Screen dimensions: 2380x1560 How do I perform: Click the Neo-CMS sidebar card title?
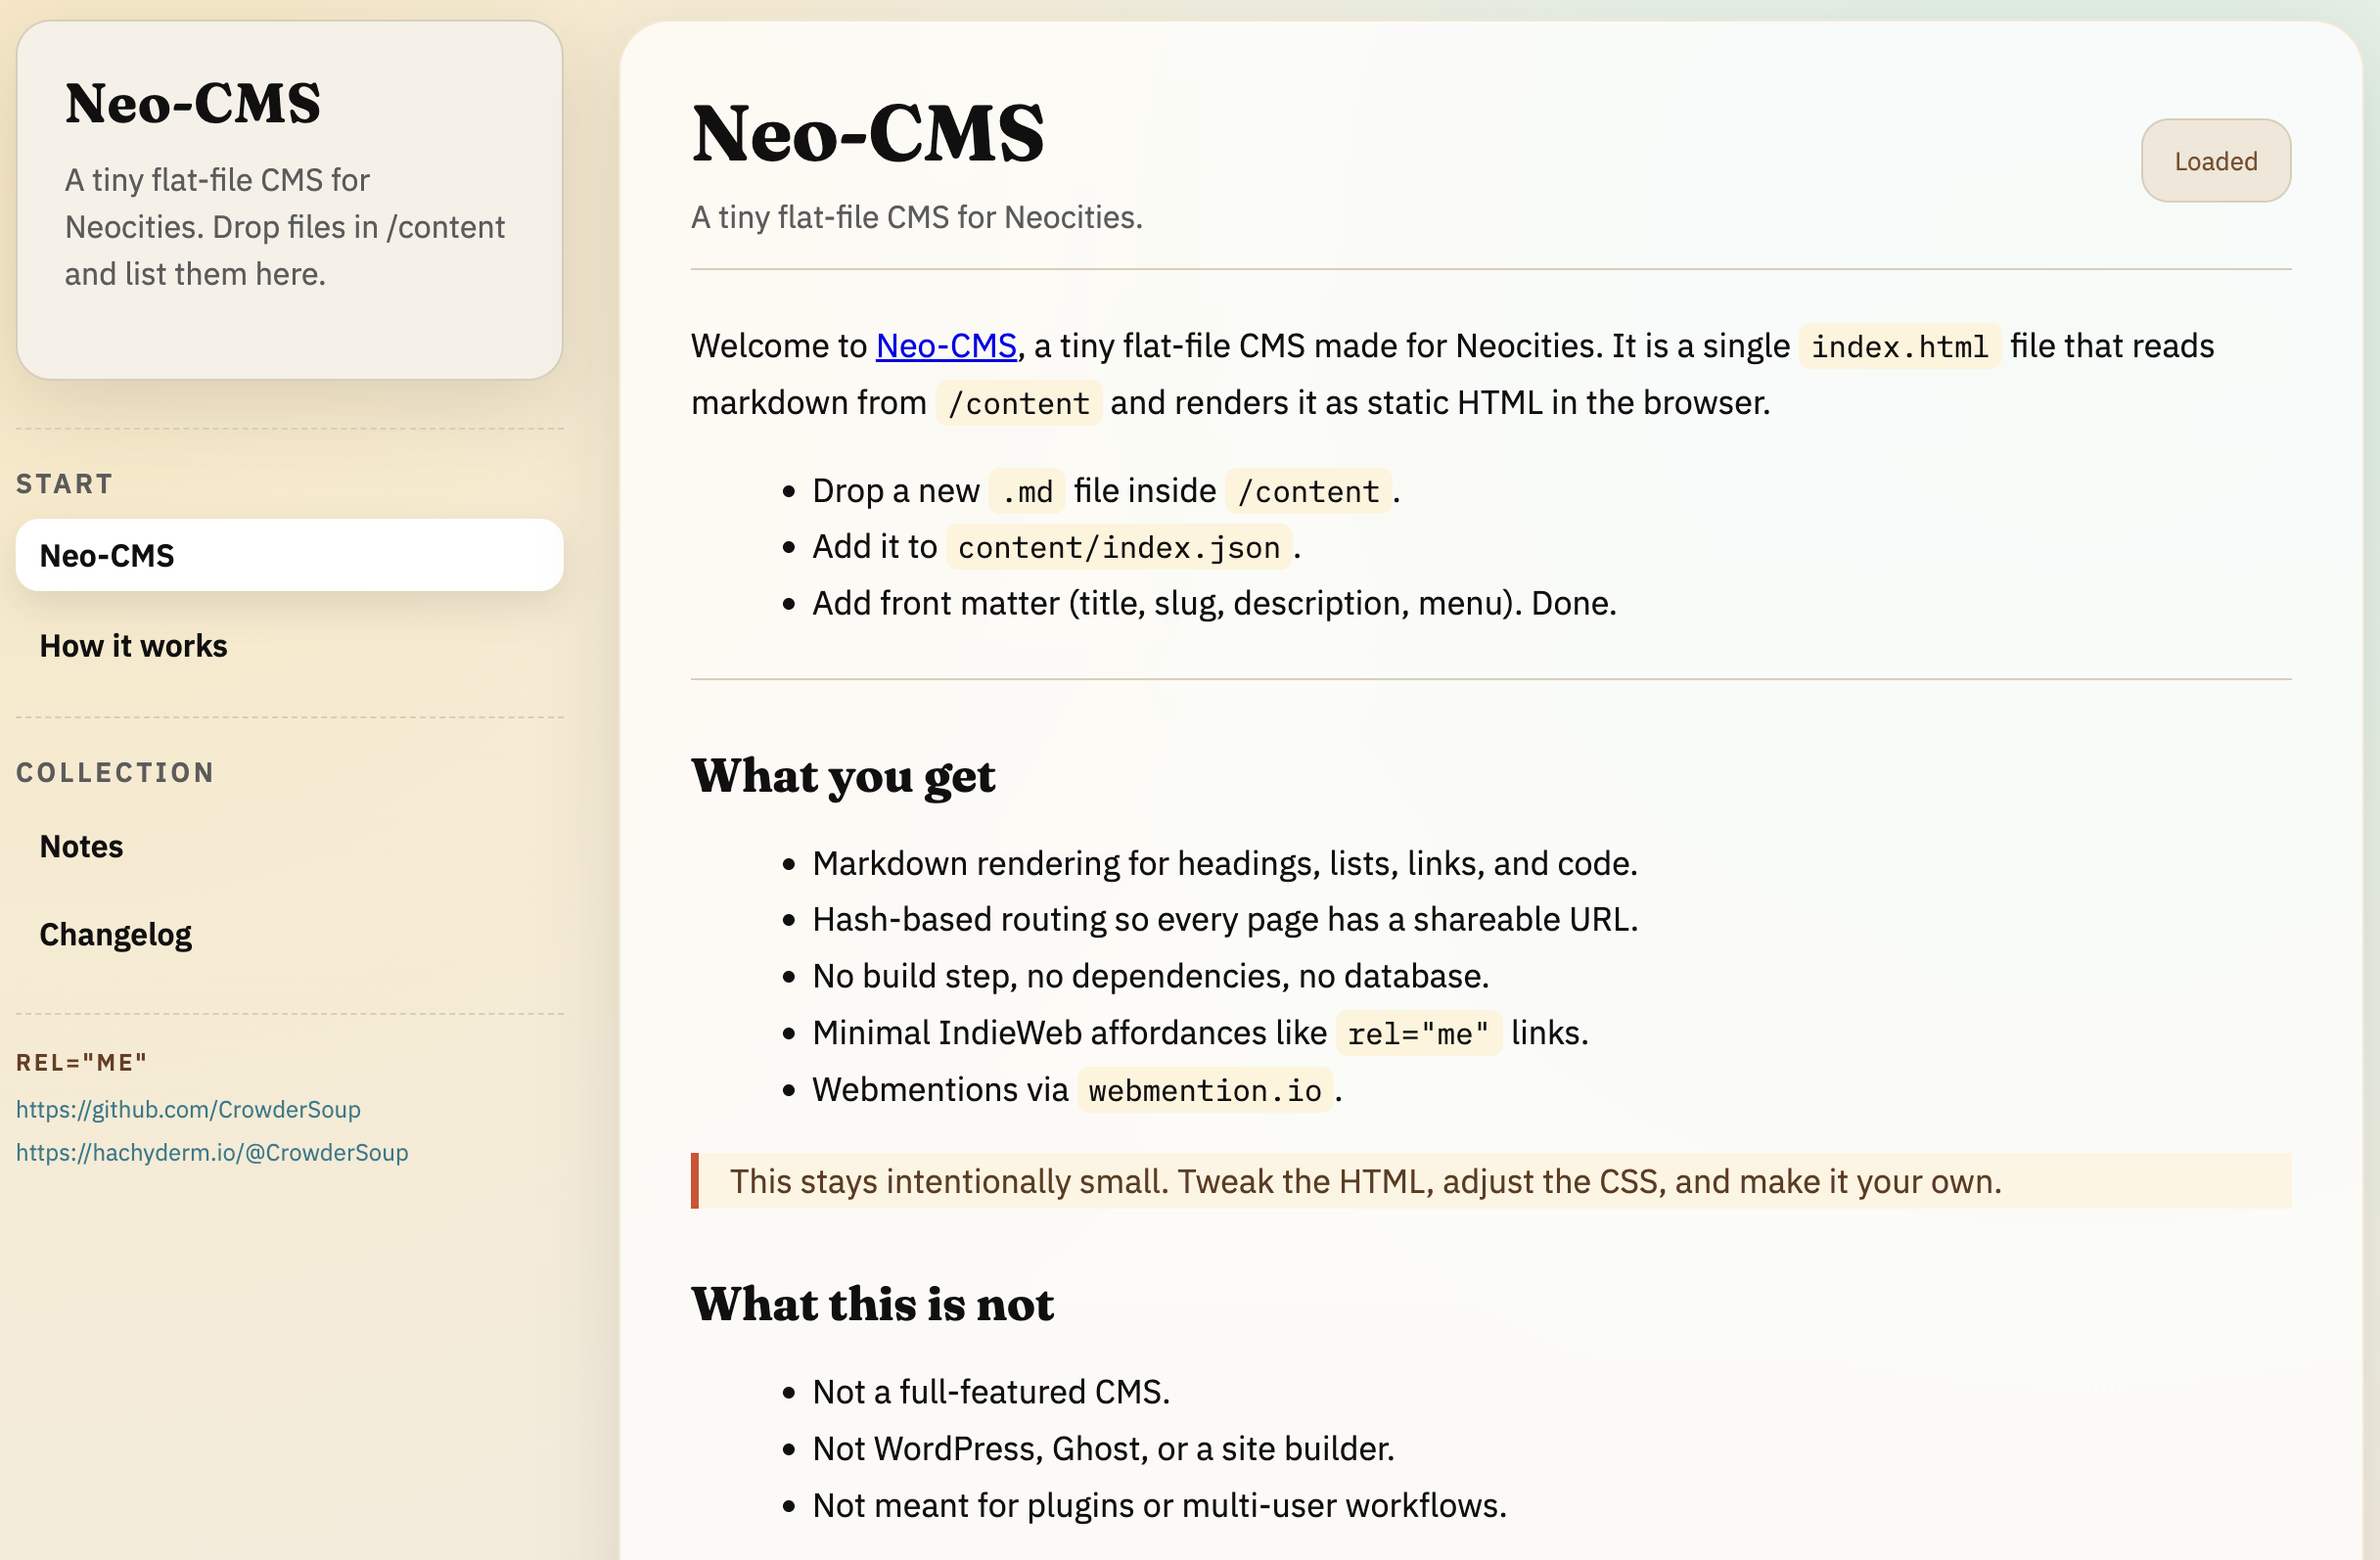[x=193, y=103]
